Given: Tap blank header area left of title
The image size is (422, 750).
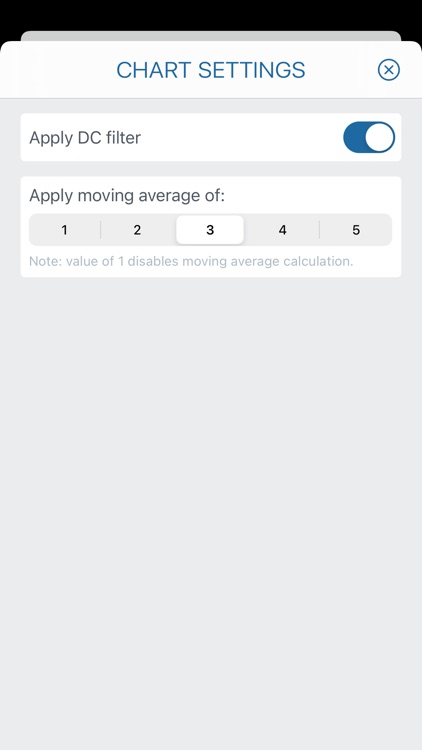Looking at the screenshot, I should [x=57, y=70].
